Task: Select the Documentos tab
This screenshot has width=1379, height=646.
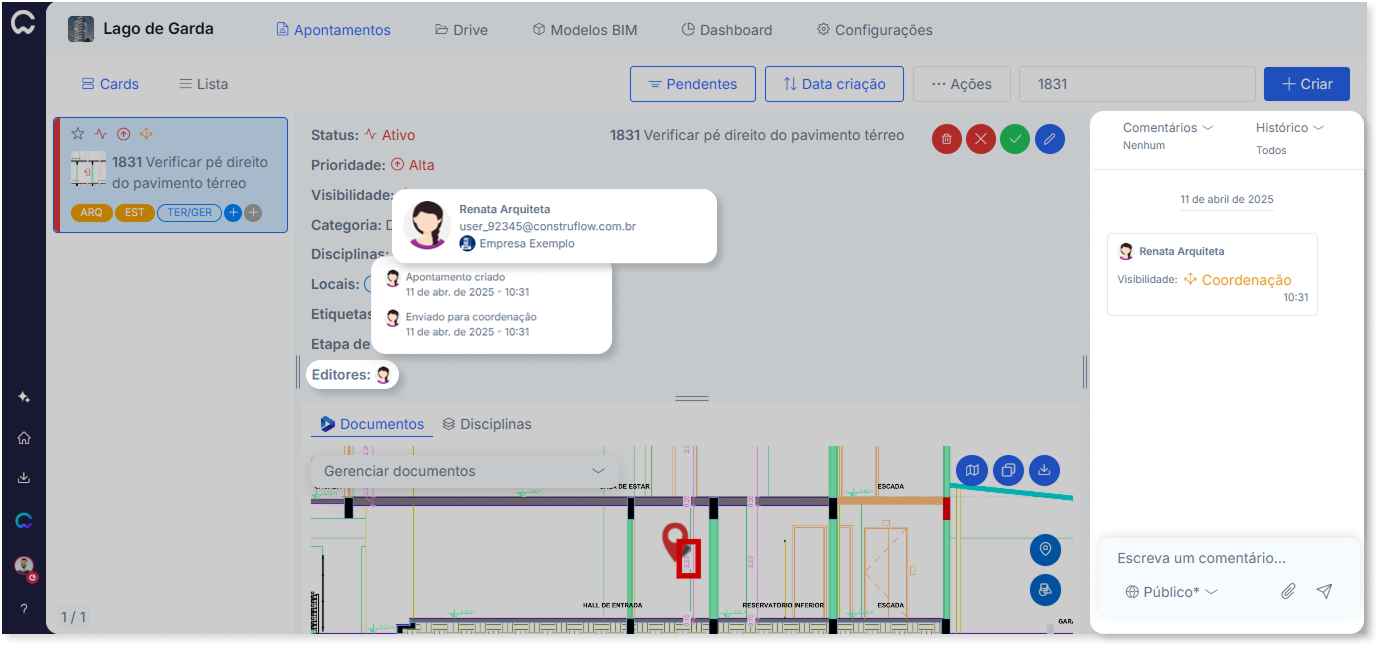Action: 372,424
